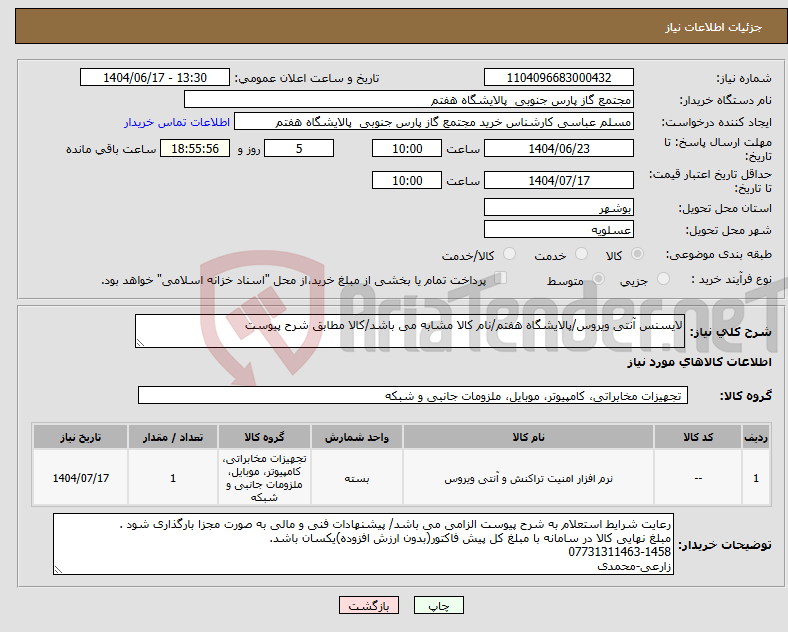
Task: Click the شرح کلی نیاز resize grip
Action: tap(140, 343)
